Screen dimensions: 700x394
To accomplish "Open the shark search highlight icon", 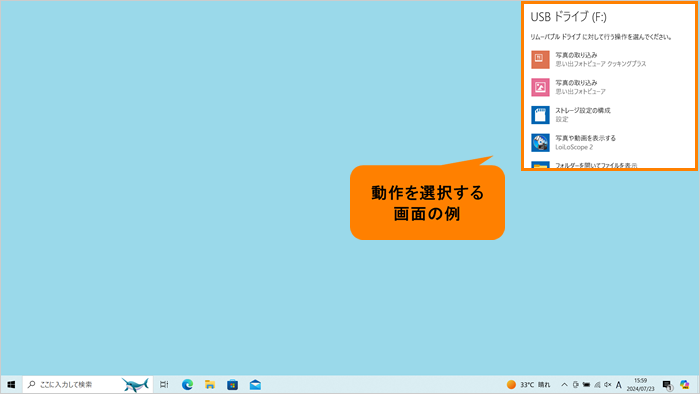I will 135,384.
